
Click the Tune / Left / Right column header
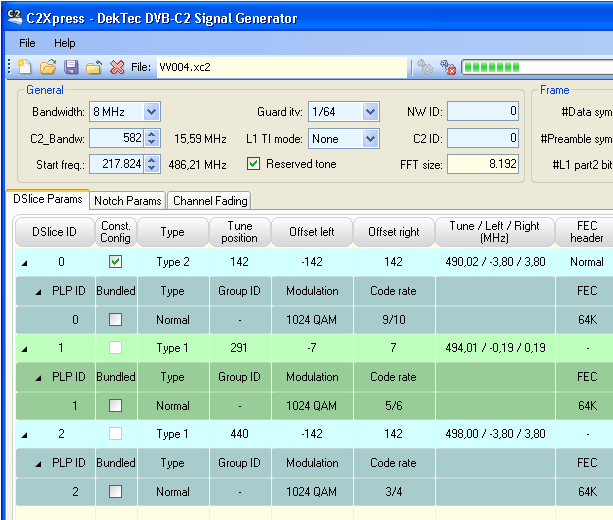pyautogui.click(x=495, y=232)
